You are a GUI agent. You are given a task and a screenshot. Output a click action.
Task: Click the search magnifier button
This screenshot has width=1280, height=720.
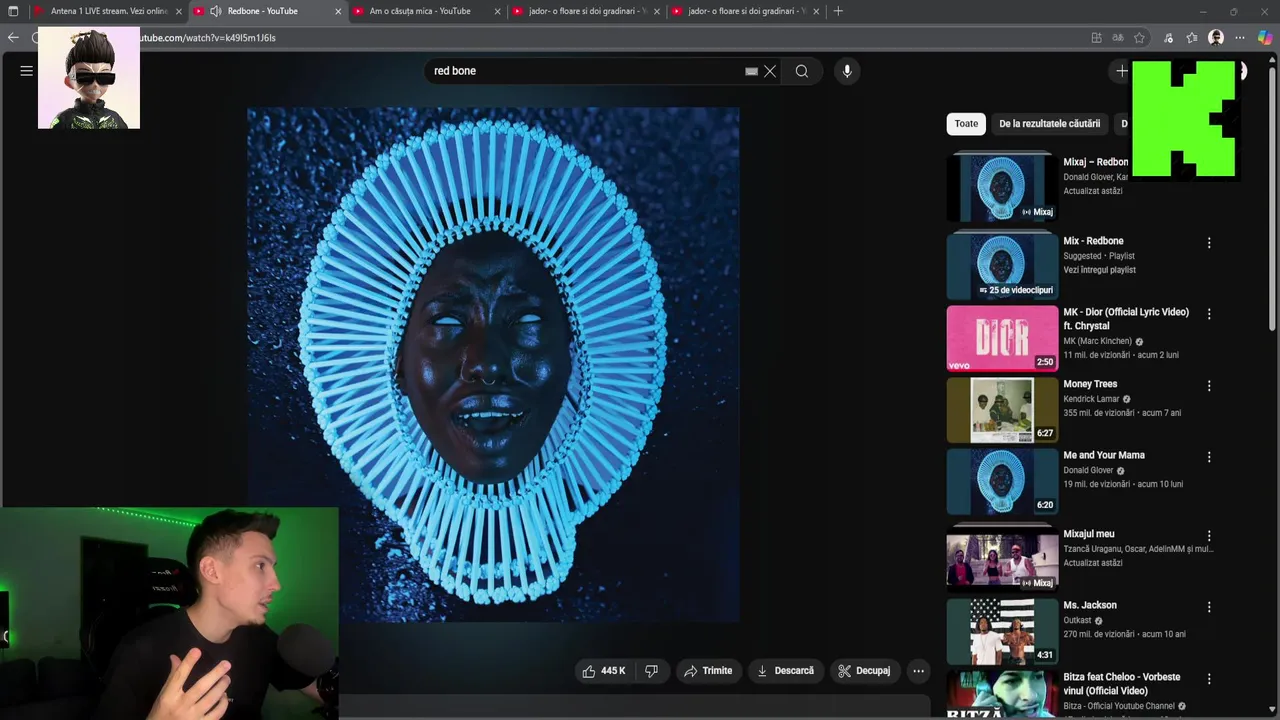(802, 71)
